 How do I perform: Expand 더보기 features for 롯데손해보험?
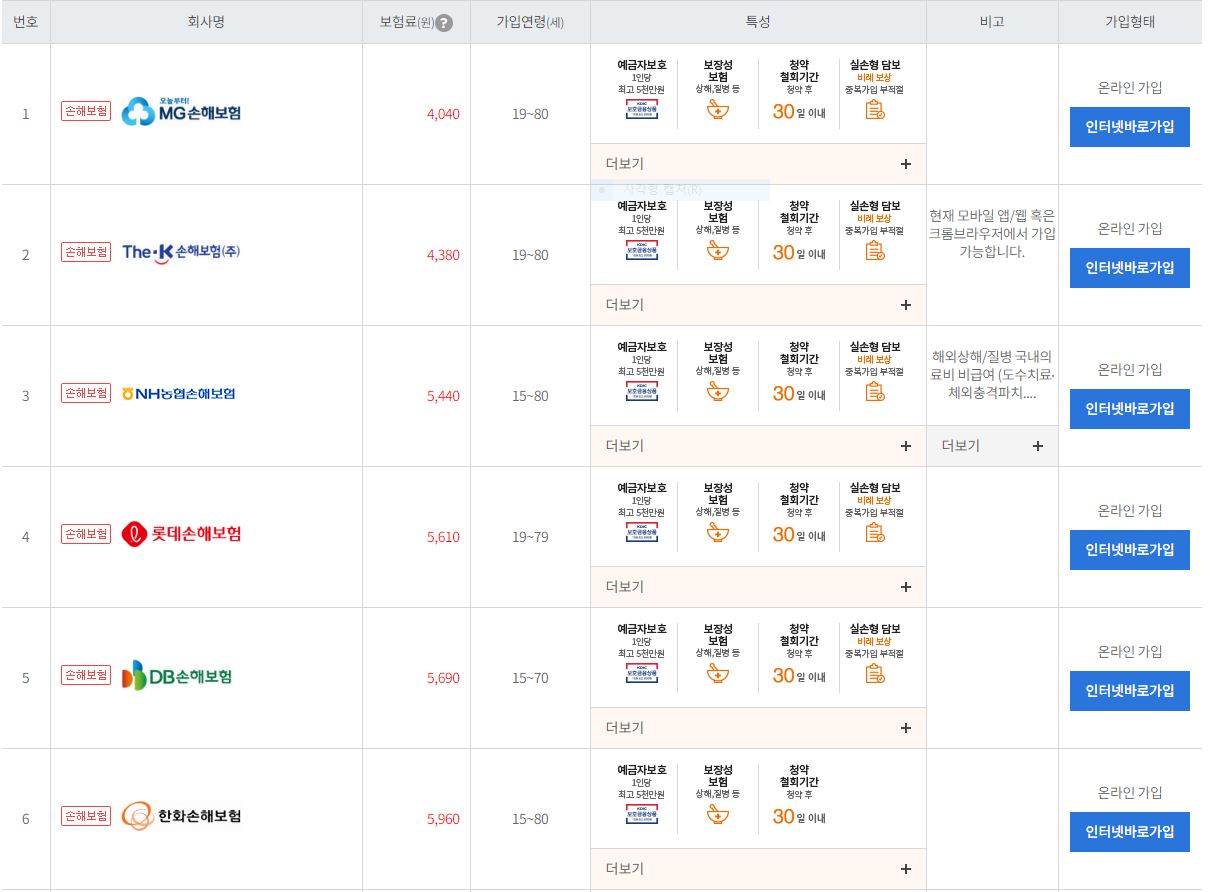click(758, 587)
